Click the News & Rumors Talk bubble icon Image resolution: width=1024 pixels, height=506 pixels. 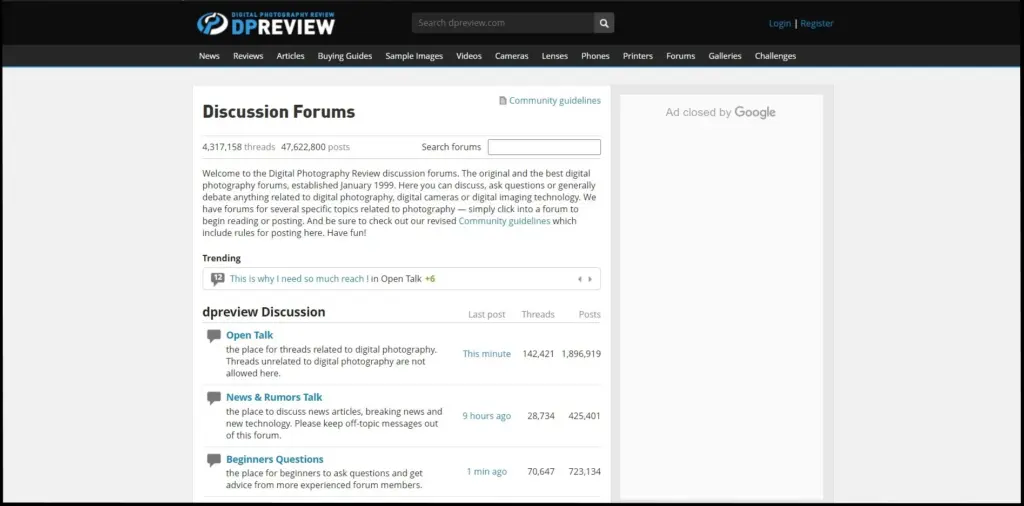(x=214, y=398)
